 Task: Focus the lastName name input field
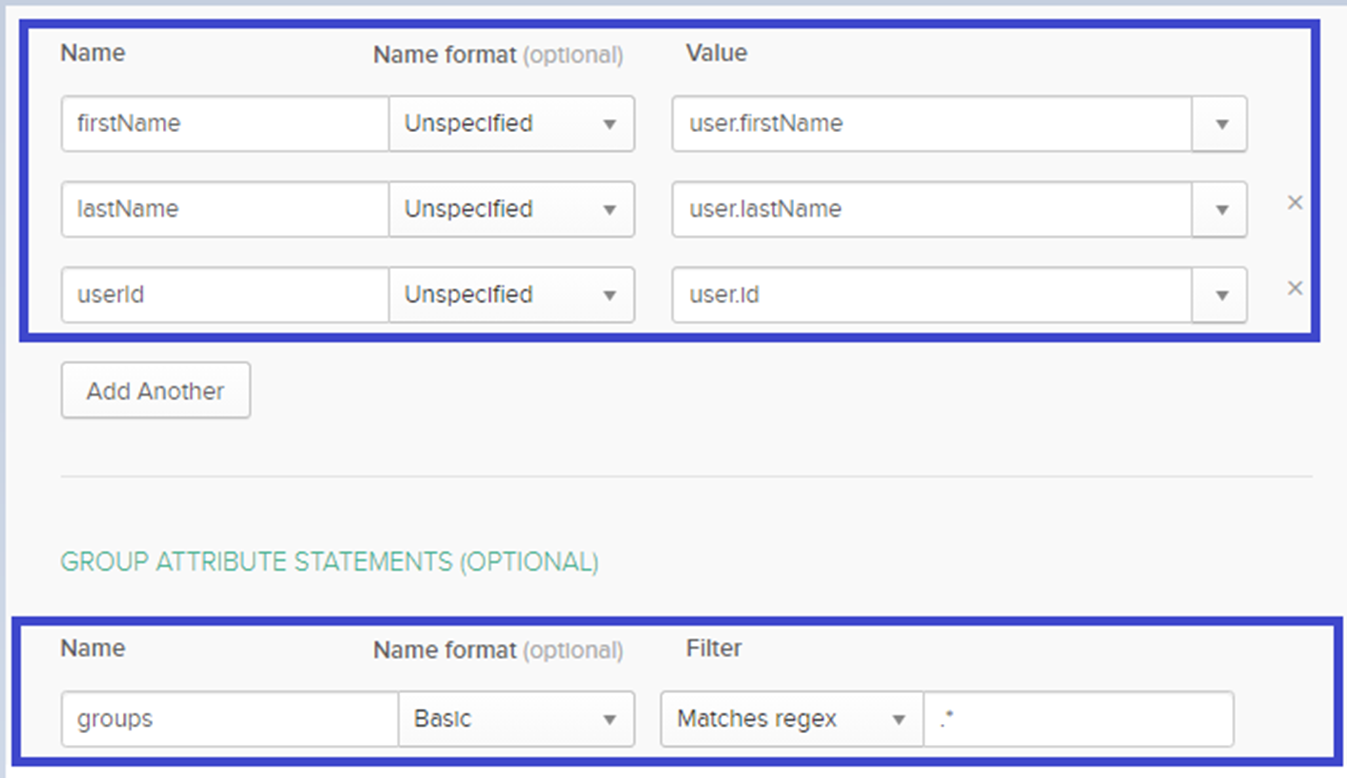225,209
